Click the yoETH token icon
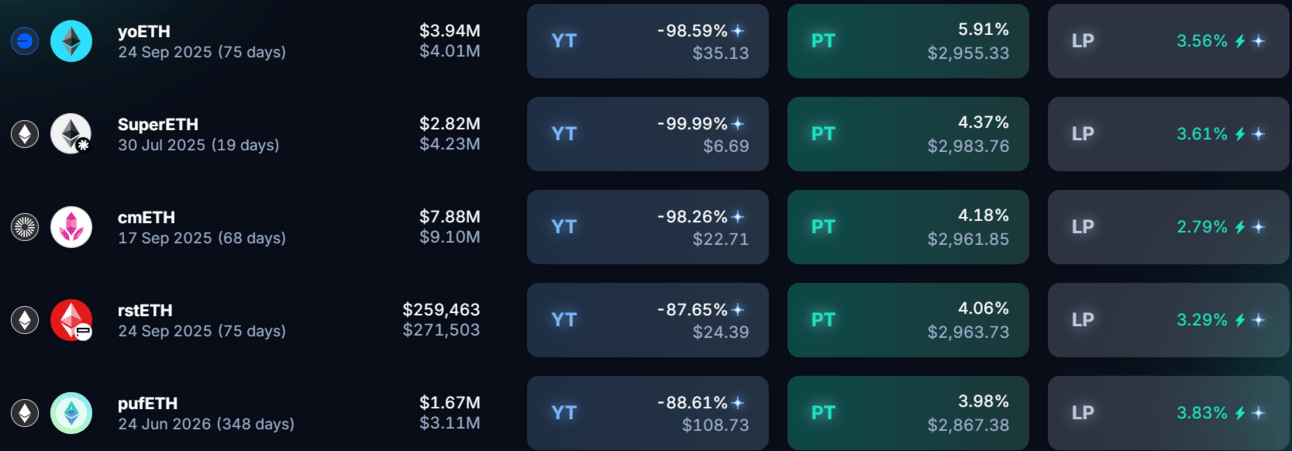1292x451 pixels. (x=71, y=41)
